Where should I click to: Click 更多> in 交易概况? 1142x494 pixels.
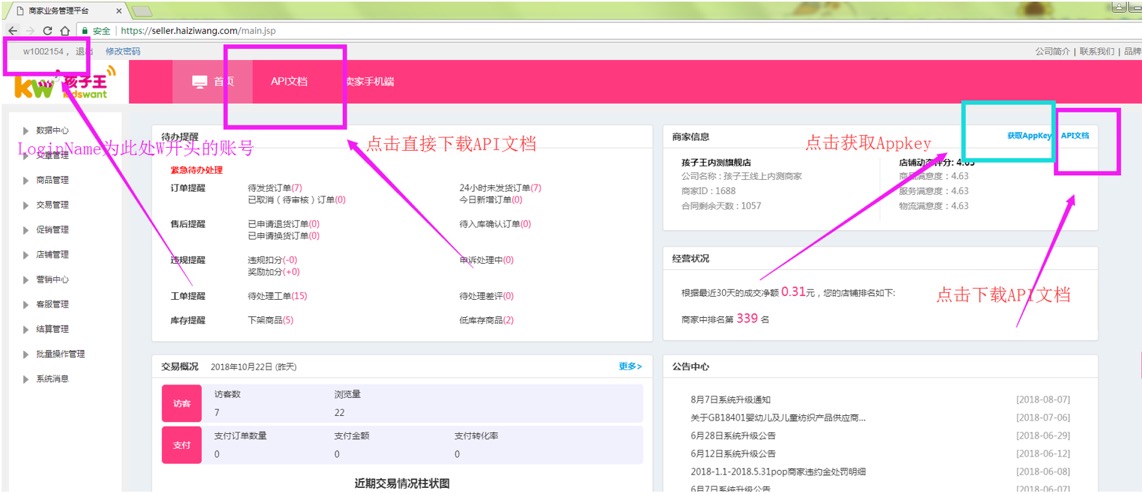(x=630, y=366)
